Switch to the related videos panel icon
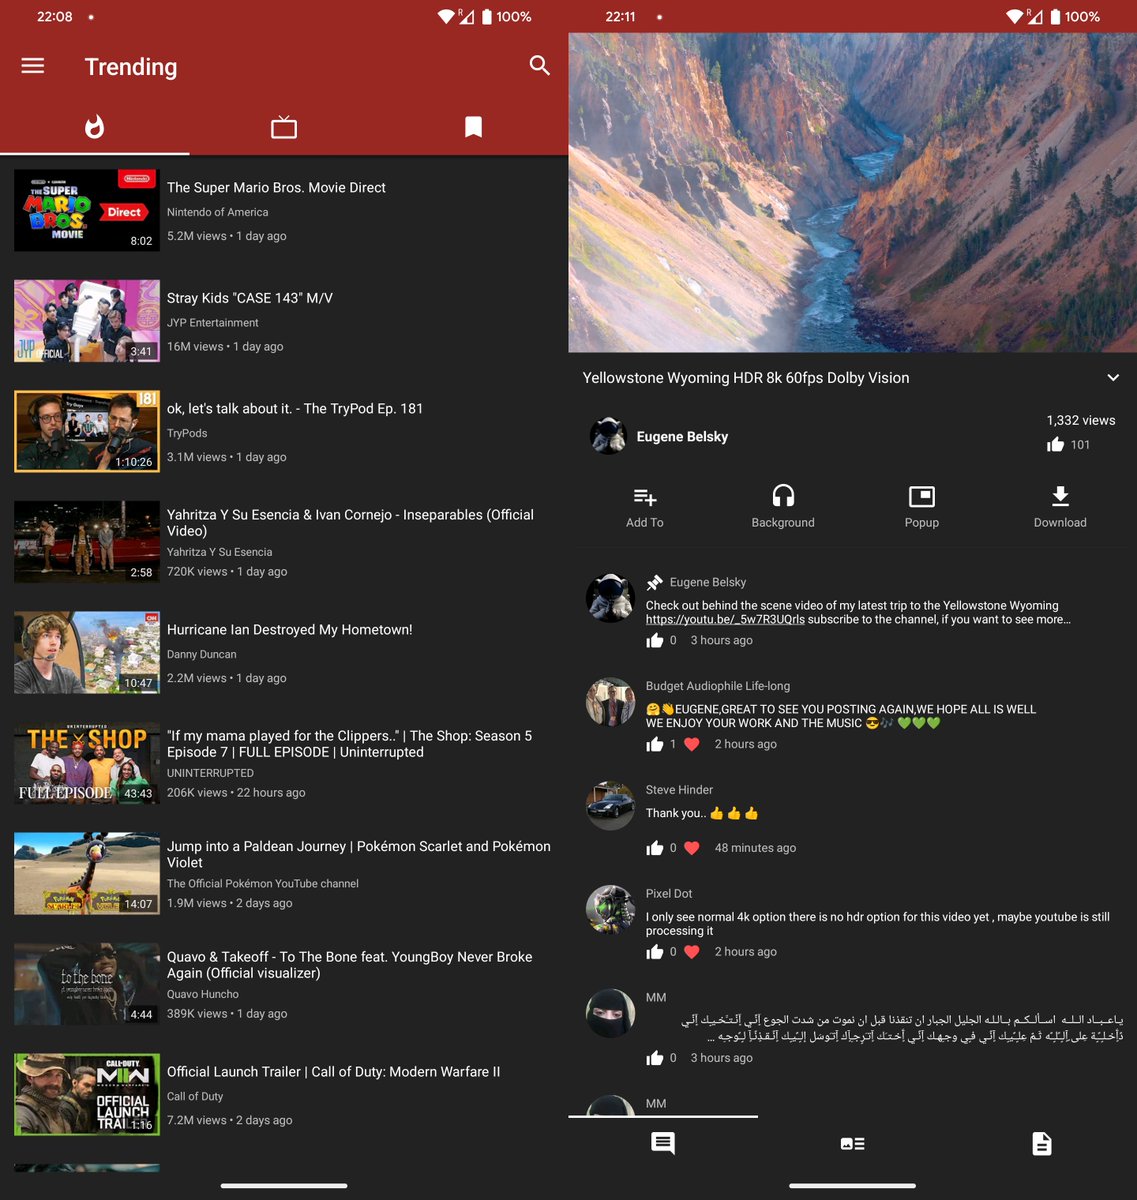Image resolution: width=1137 pixels, height=1200 pixels. tap(851, 1143)
